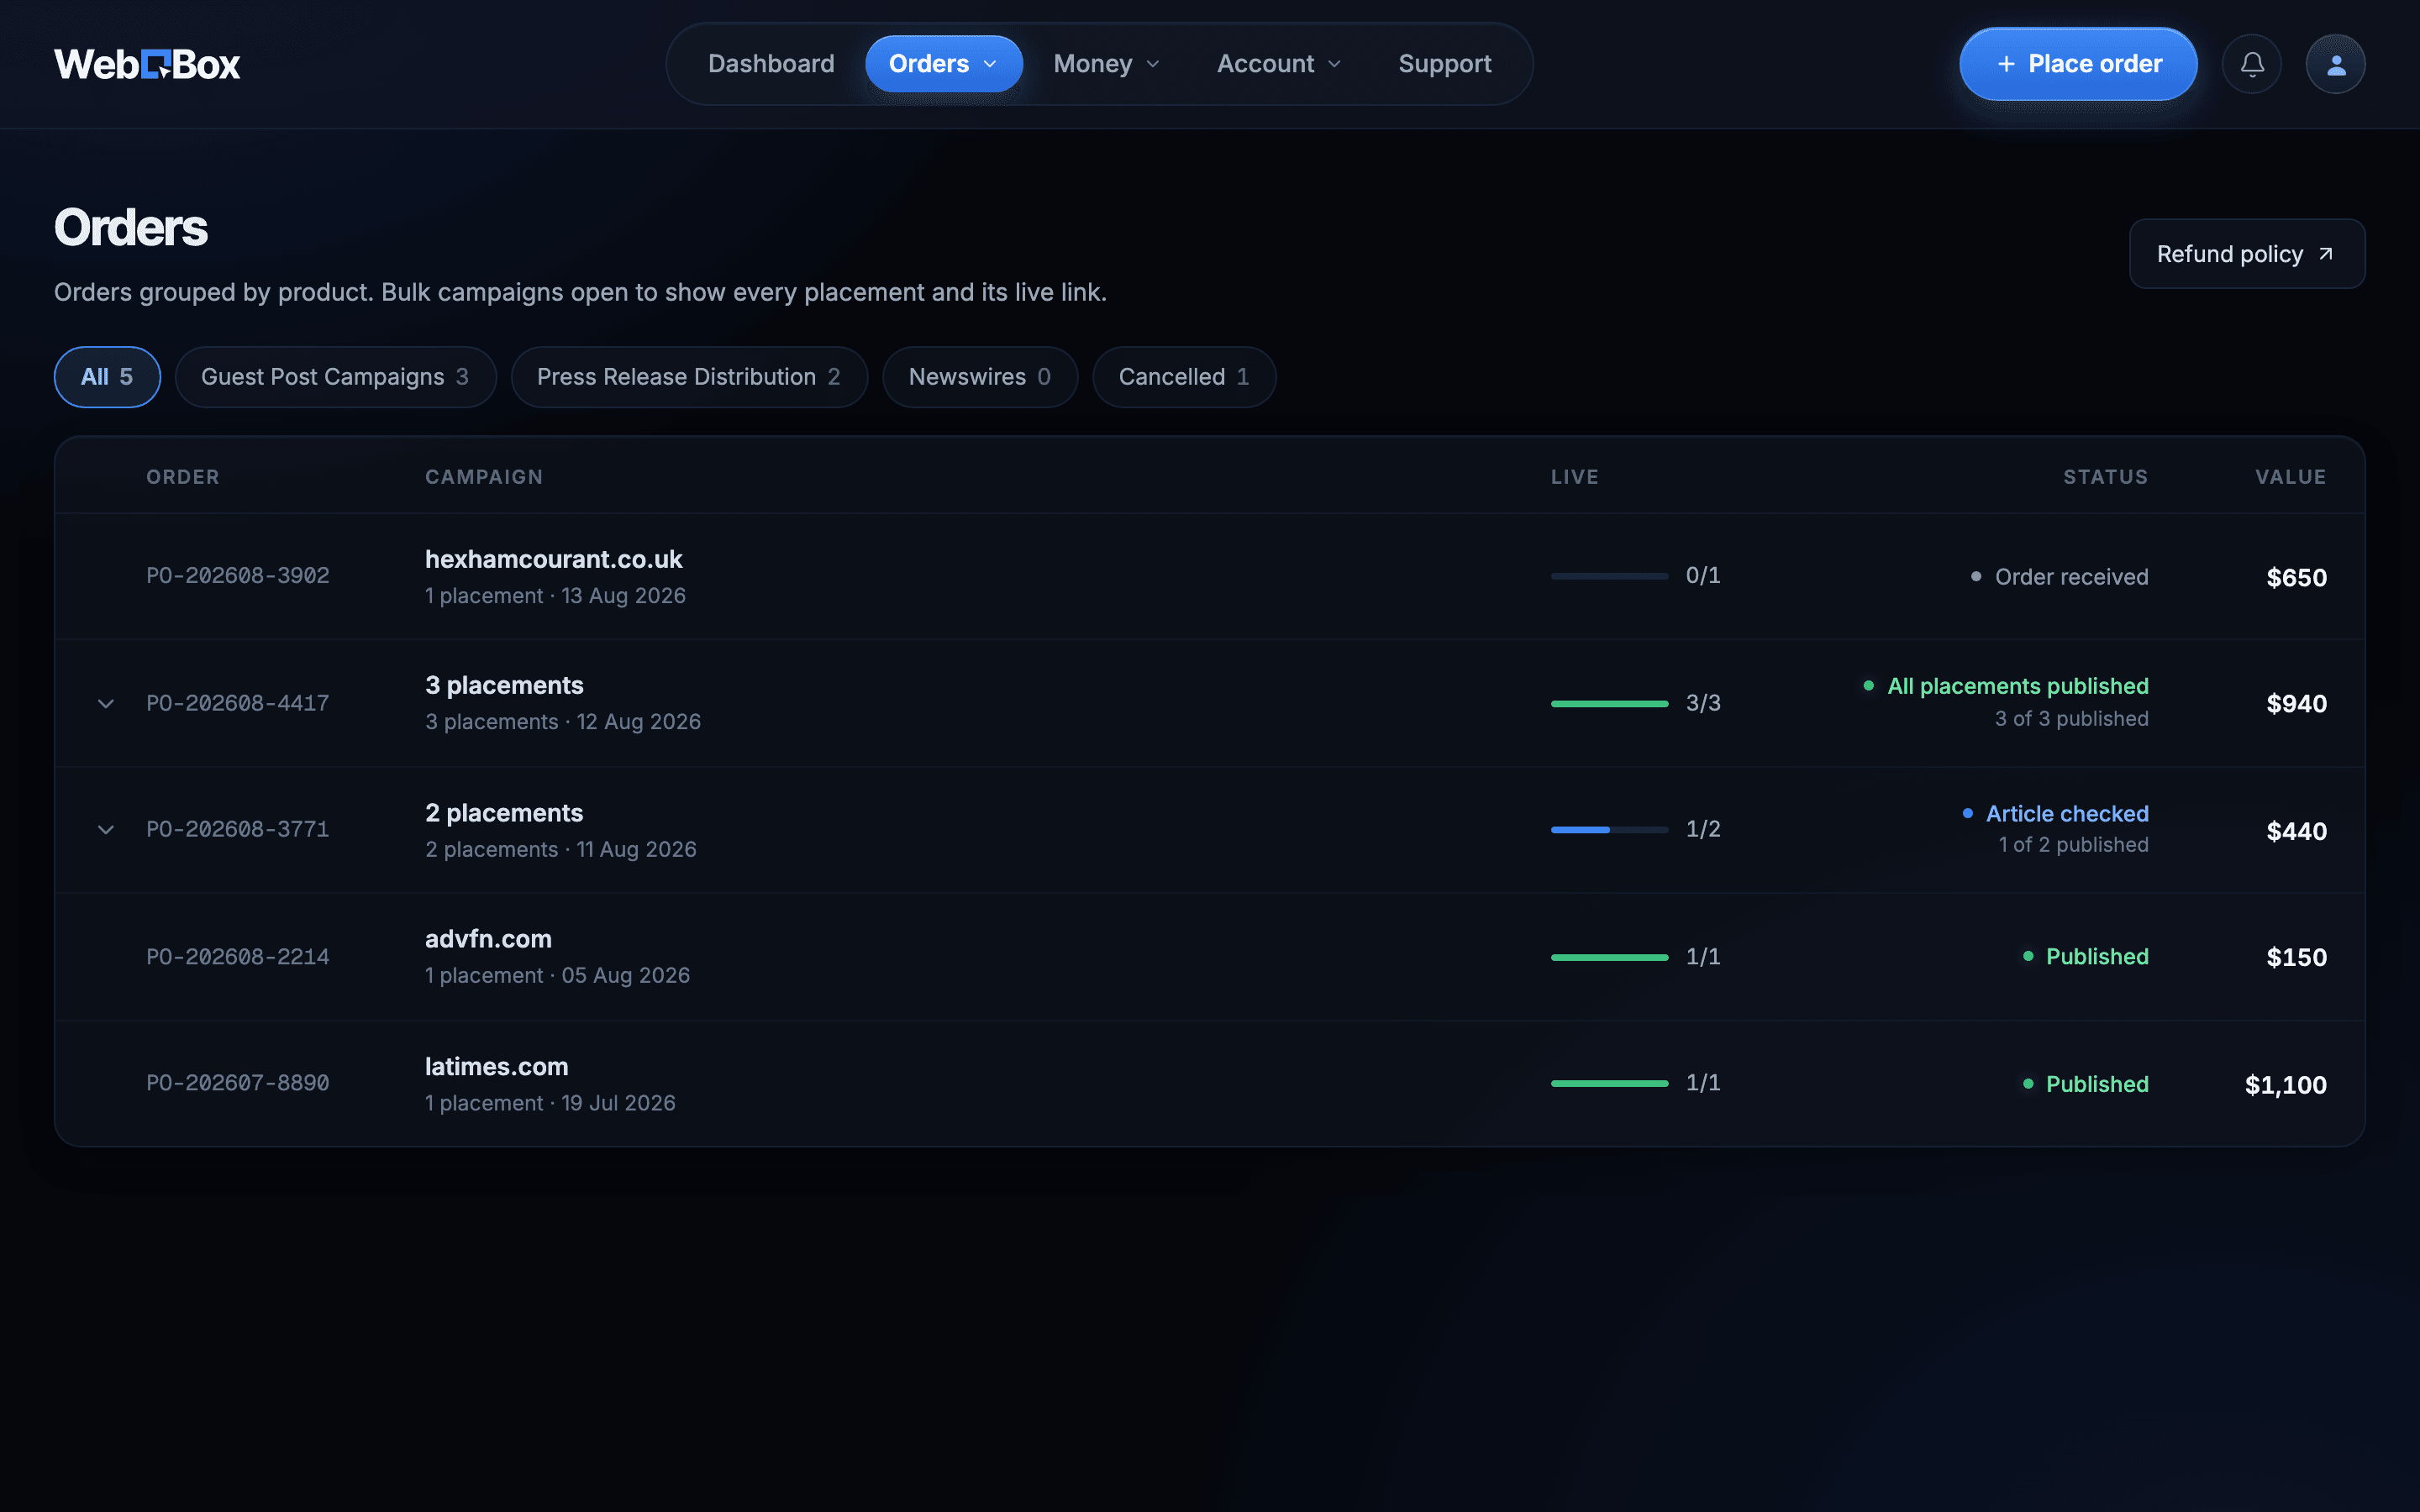Click the latimes.com Published status

click(x=2085, y=1085)
